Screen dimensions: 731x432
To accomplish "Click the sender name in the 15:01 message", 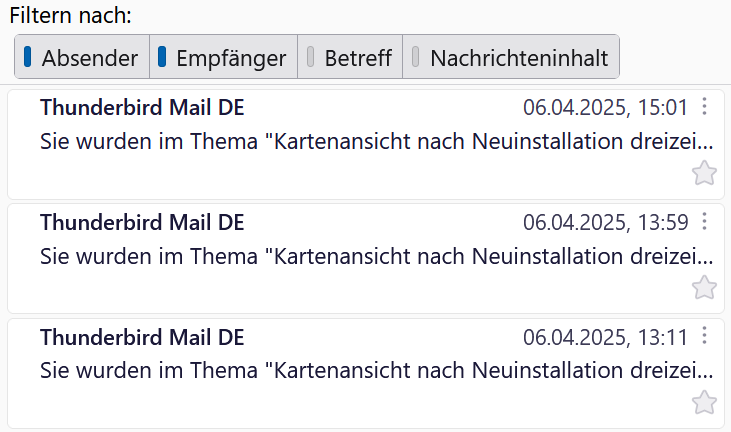I will pyautogui.click(x=142, y=108).
